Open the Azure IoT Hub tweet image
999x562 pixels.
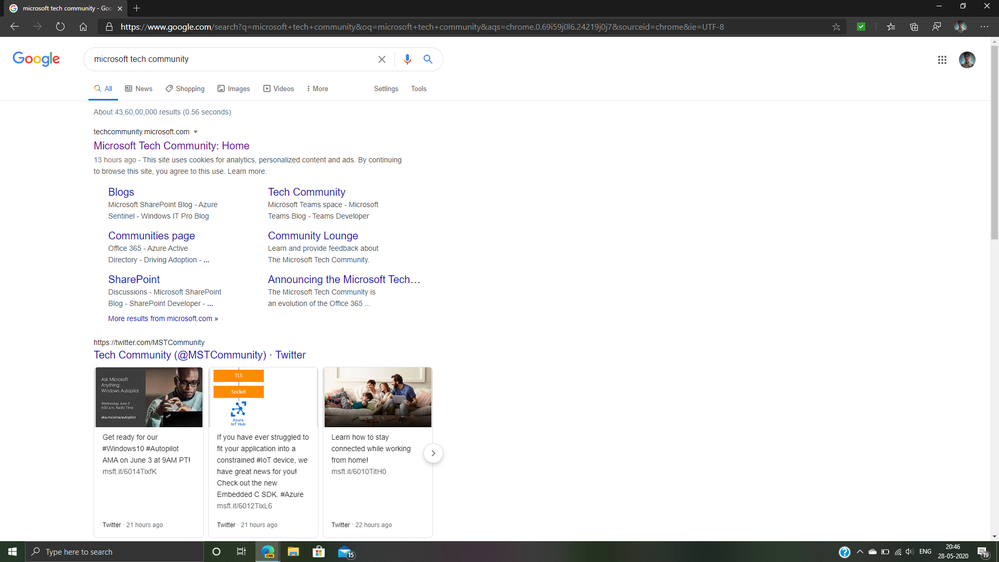point(263,397)
